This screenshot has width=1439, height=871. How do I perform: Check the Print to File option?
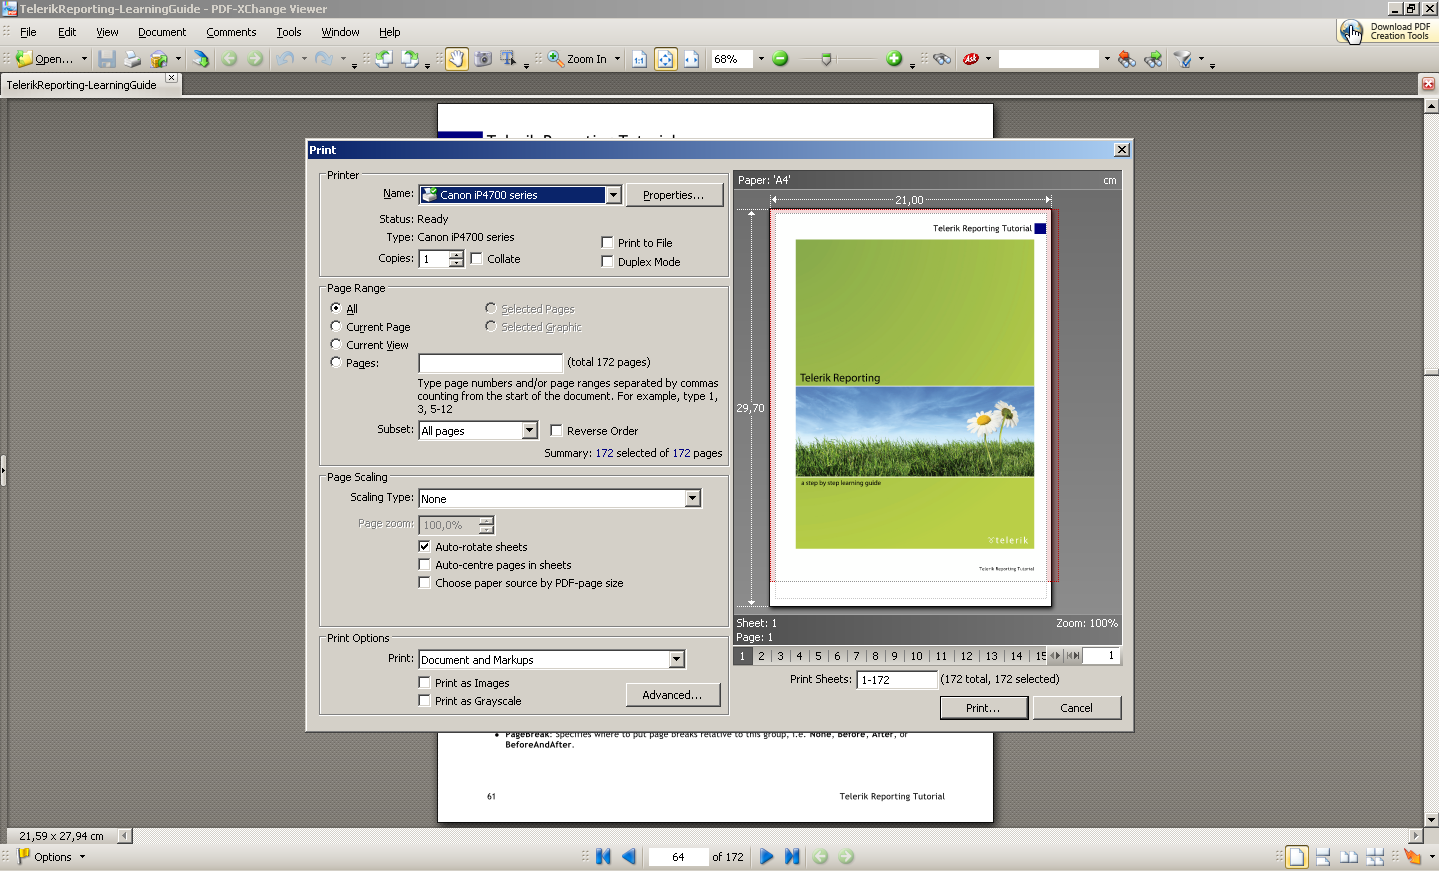[607, 243]
